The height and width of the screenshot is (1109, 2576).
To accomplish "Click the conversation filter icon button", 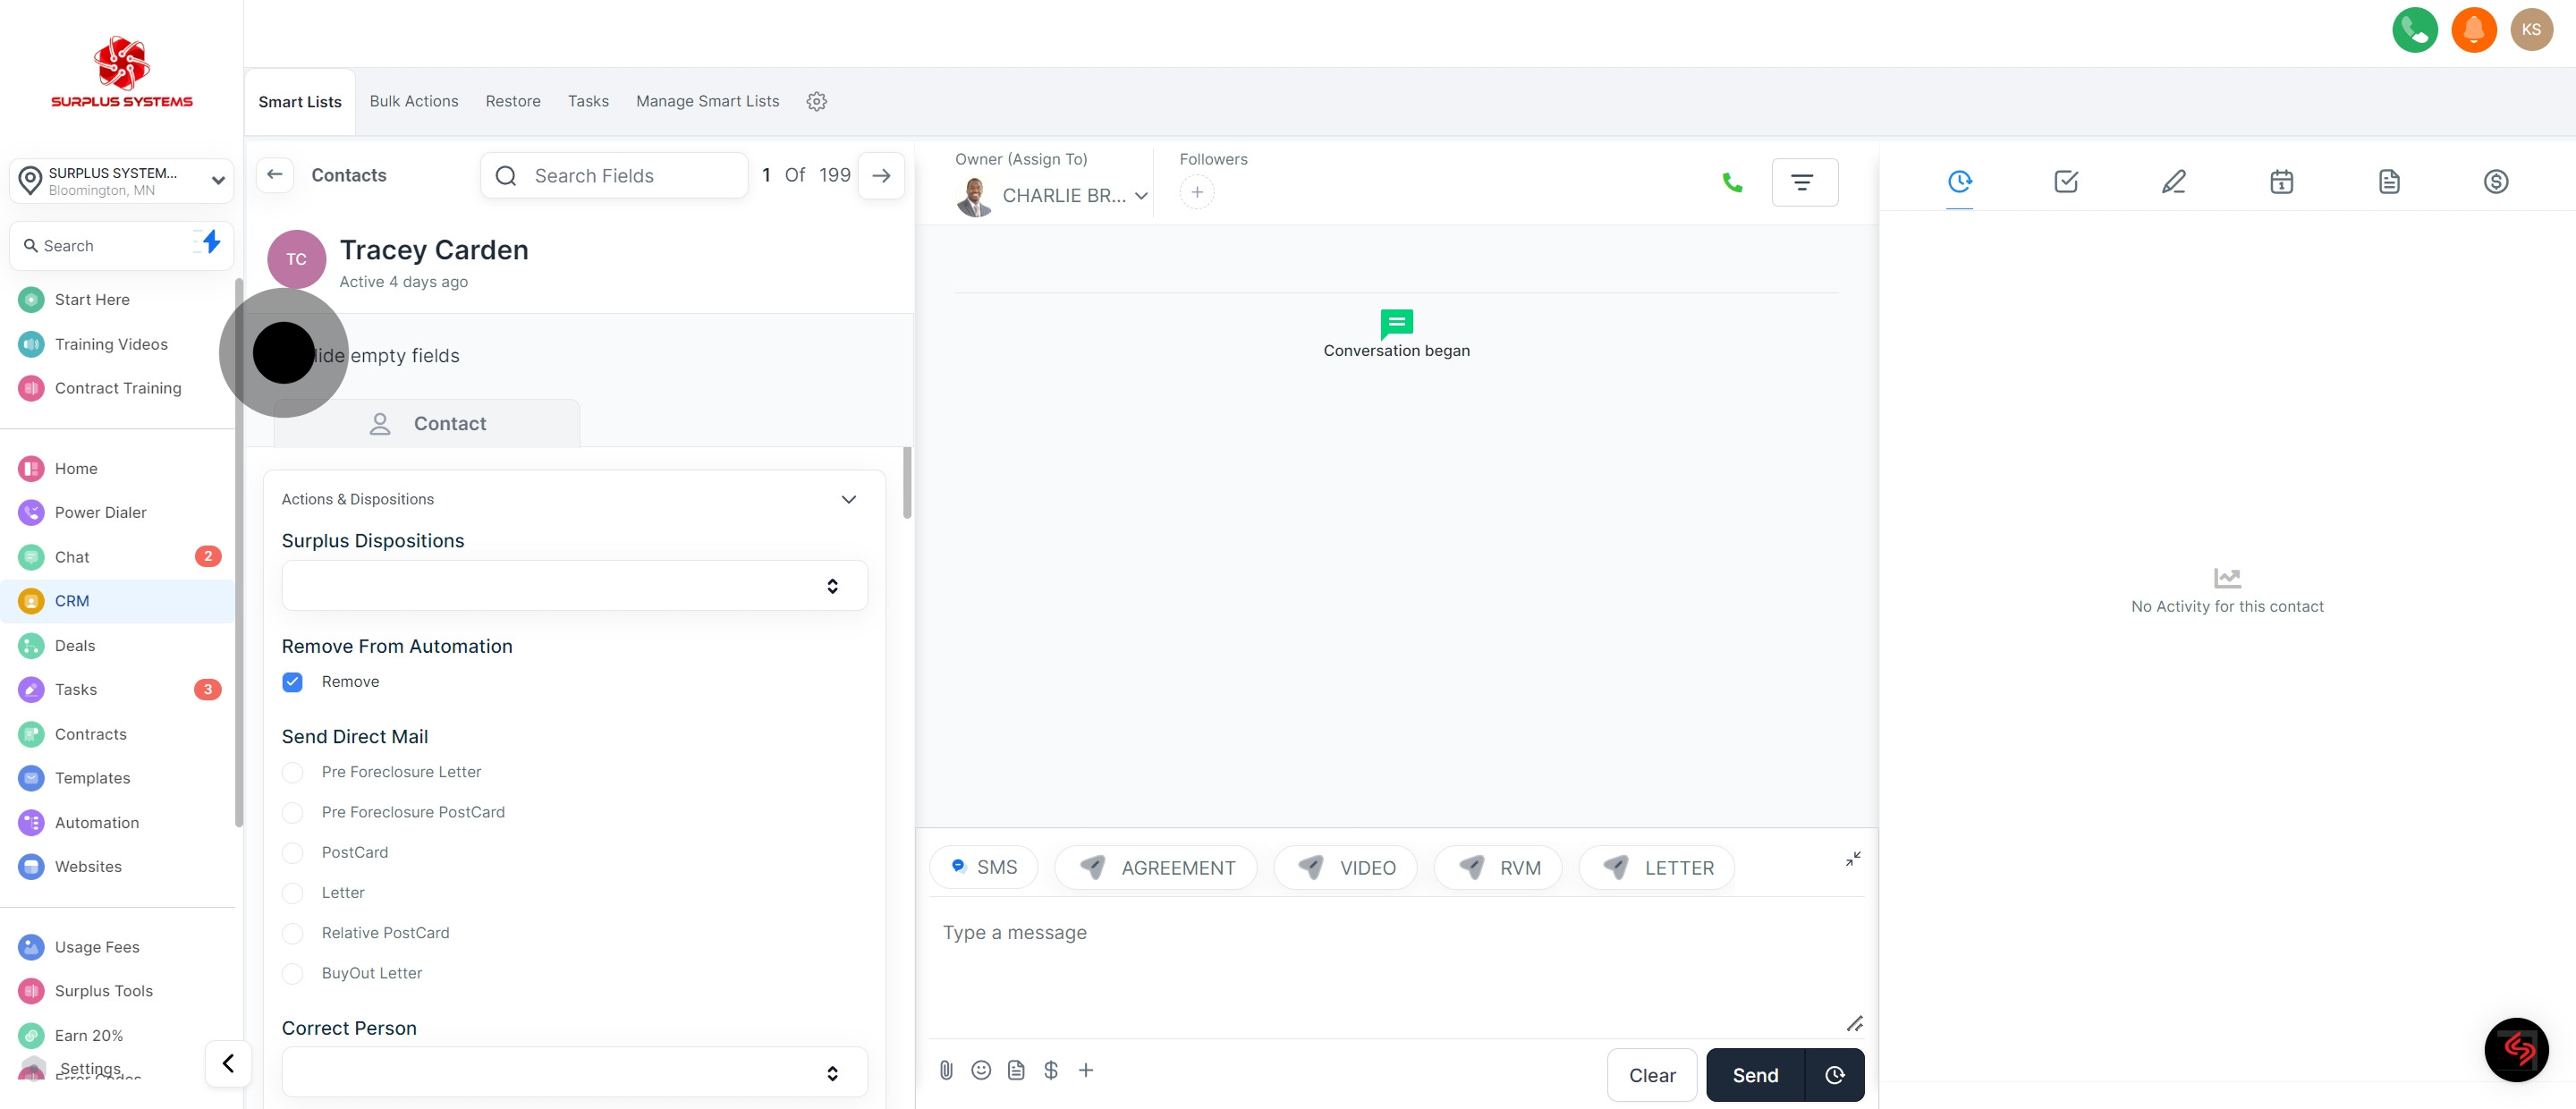I will coord(1803,183).
